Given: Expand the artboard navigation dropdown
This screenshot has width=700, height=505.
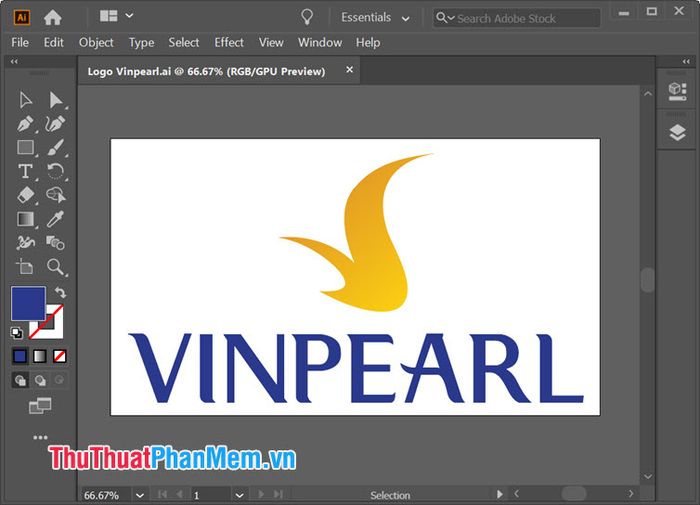Looking at the screenshot, I should pyautogui.click(x=239, y=495).
